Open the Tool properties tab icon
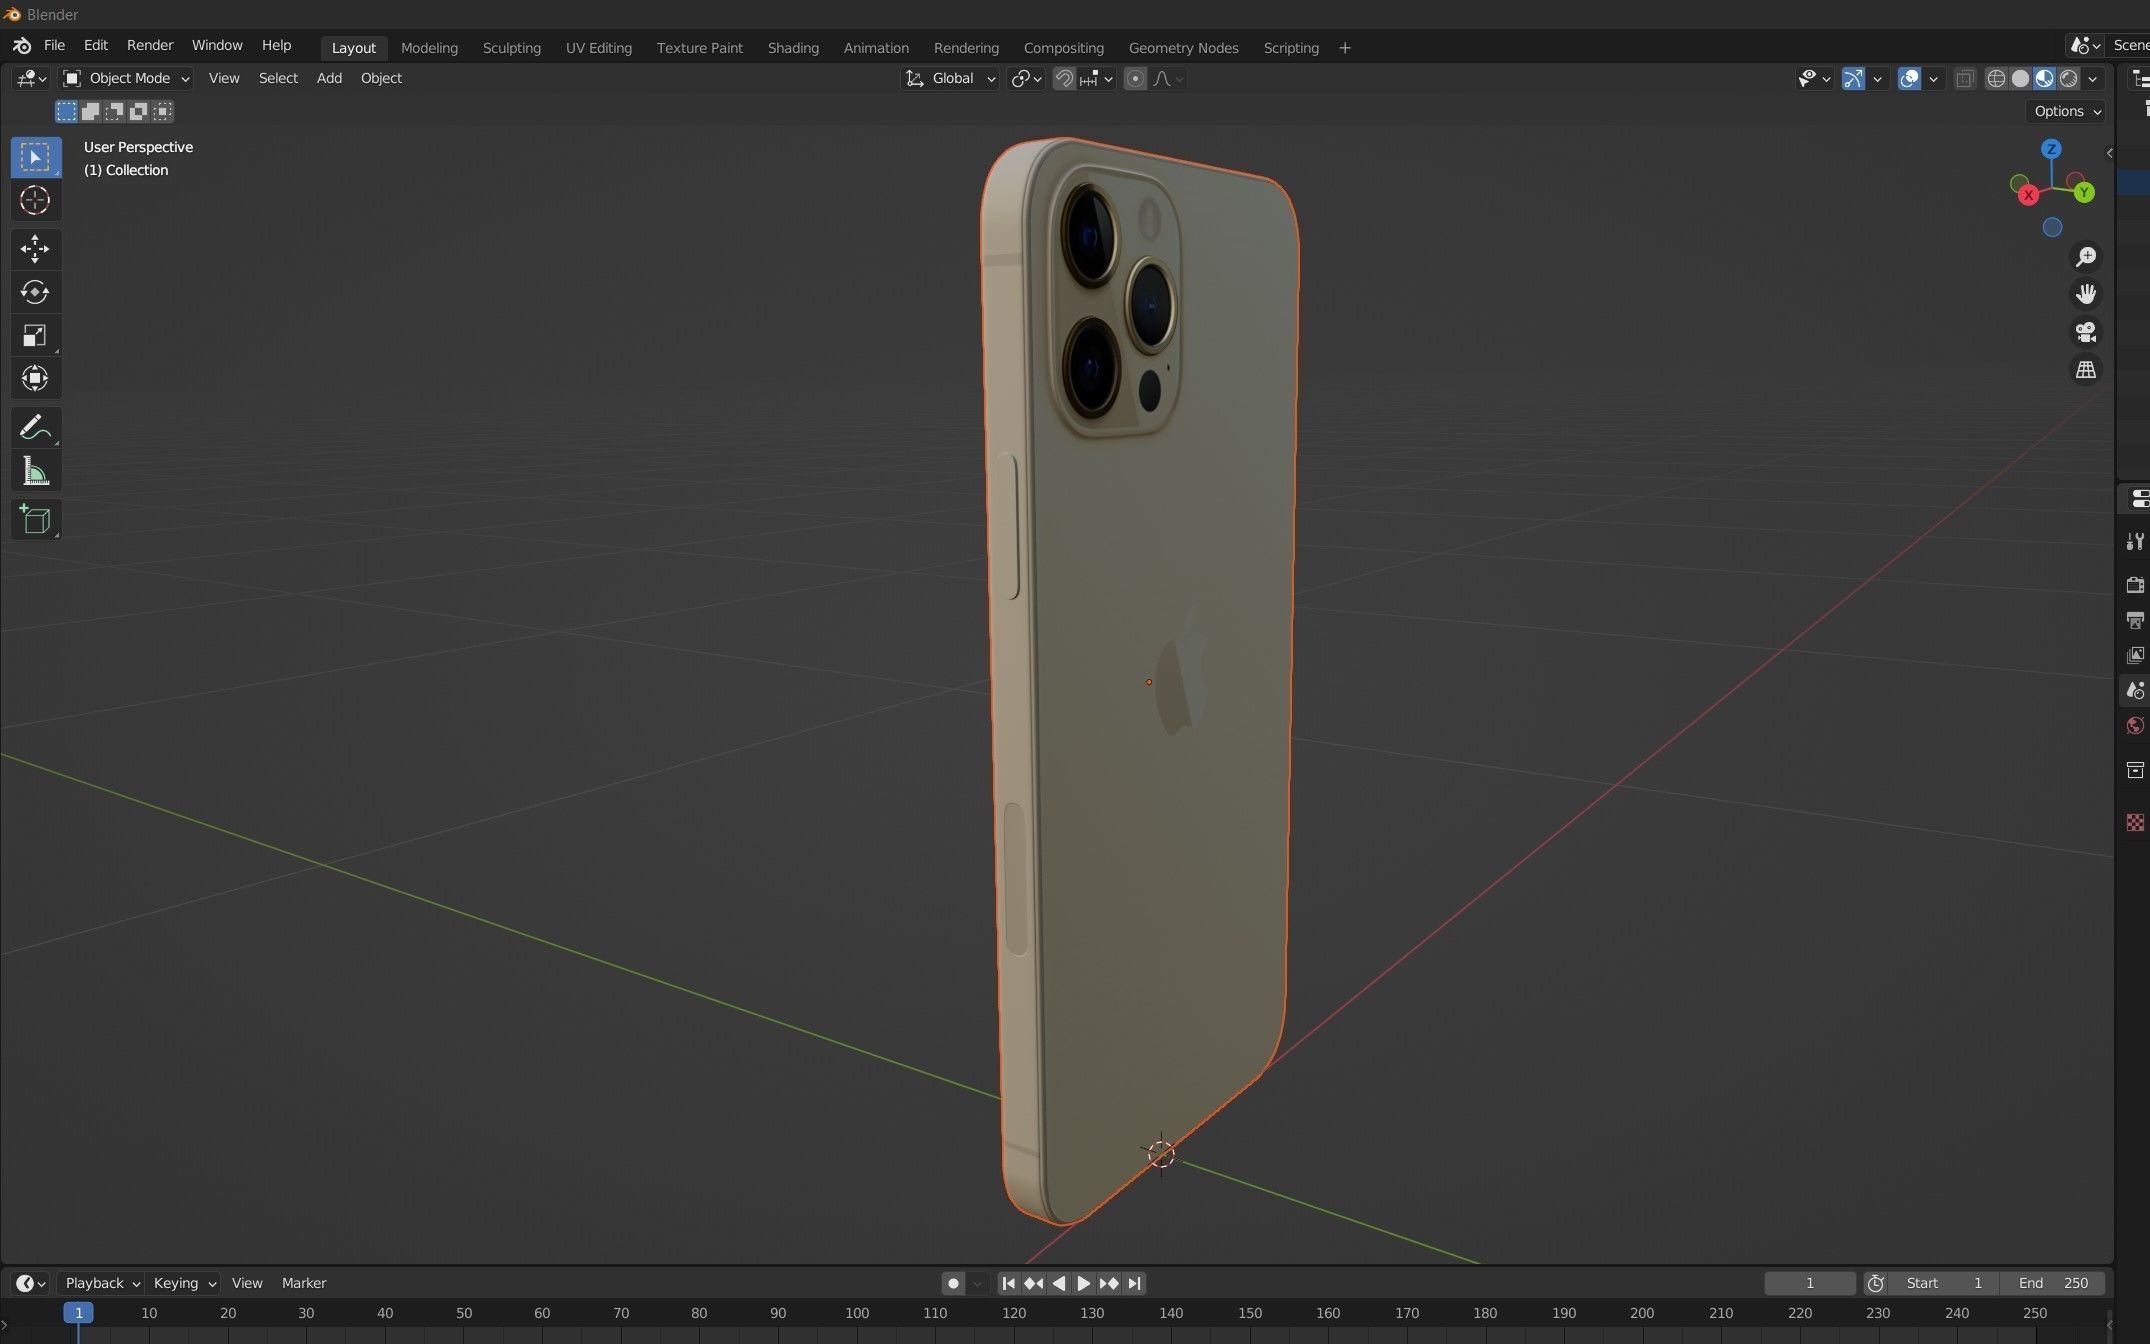This screenshot has width=2150, height=1344. [2135, 541]
